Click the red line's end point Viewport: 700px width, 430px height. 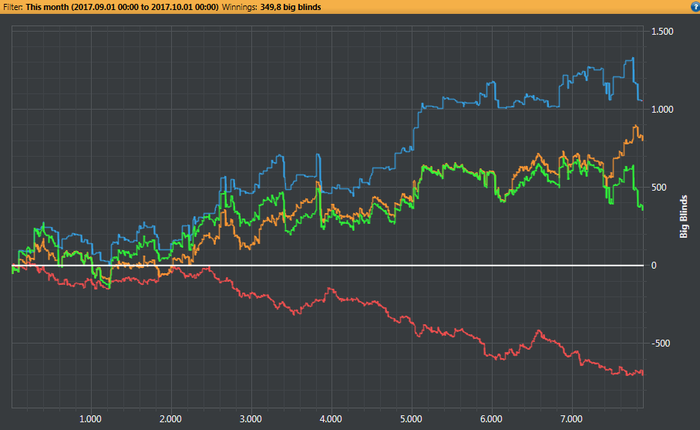tap(642, 373)
